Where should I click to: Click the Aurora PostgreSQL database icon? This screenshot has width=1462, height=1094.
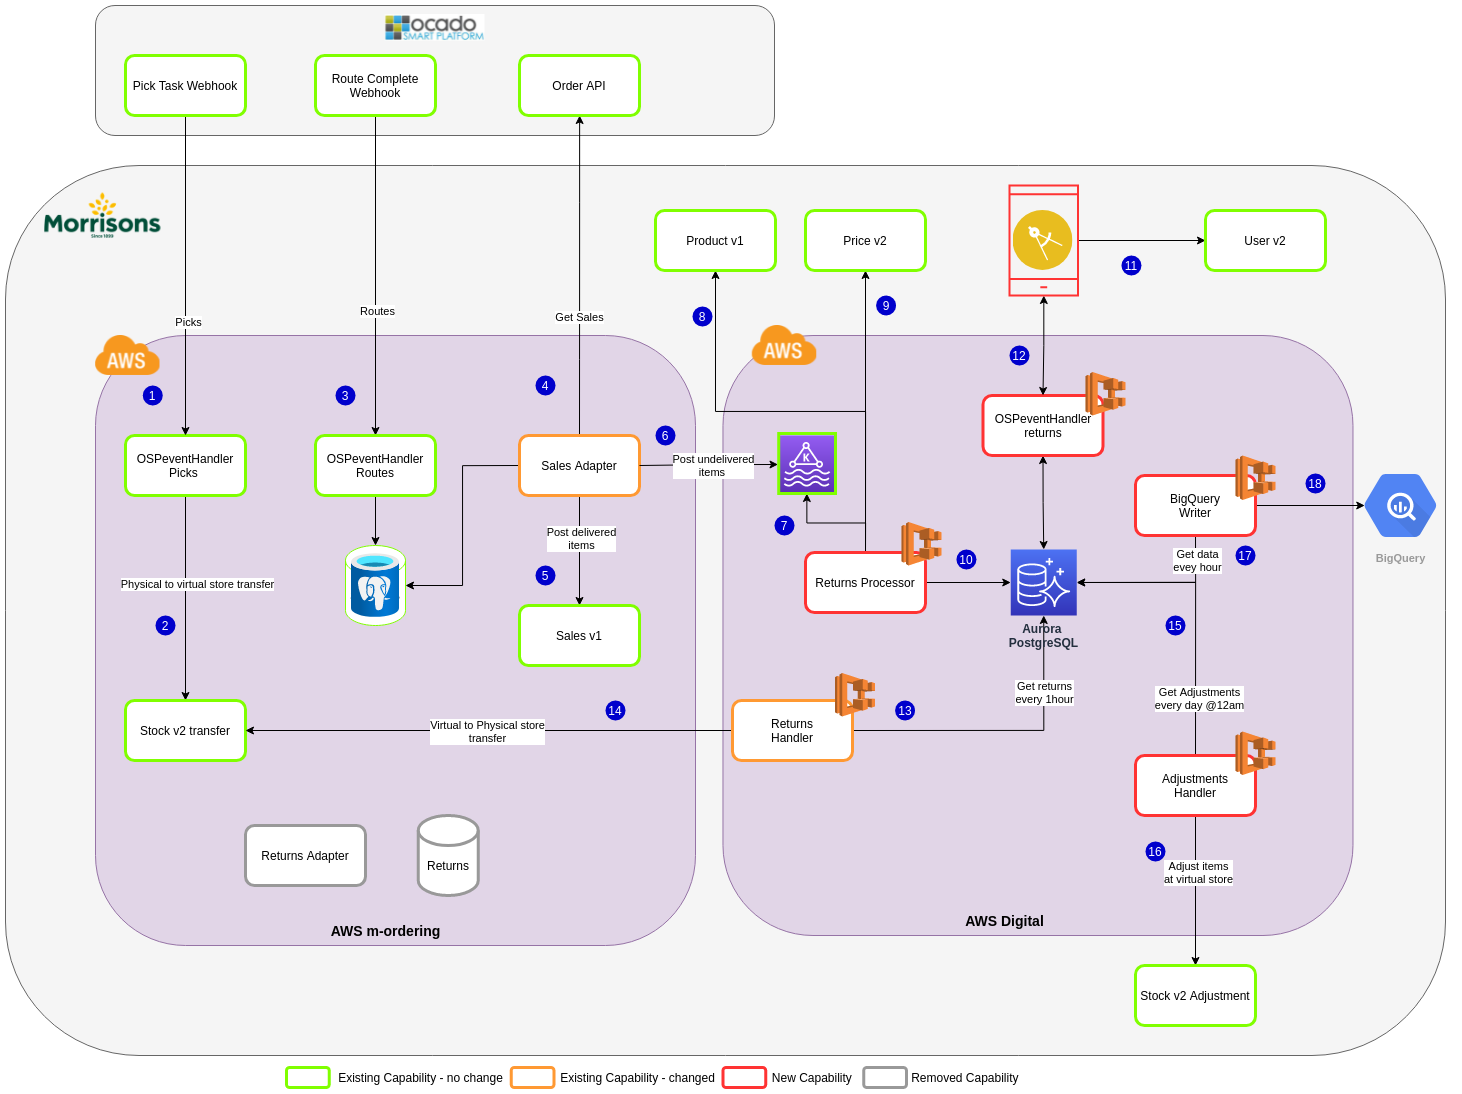[1043, 582]
